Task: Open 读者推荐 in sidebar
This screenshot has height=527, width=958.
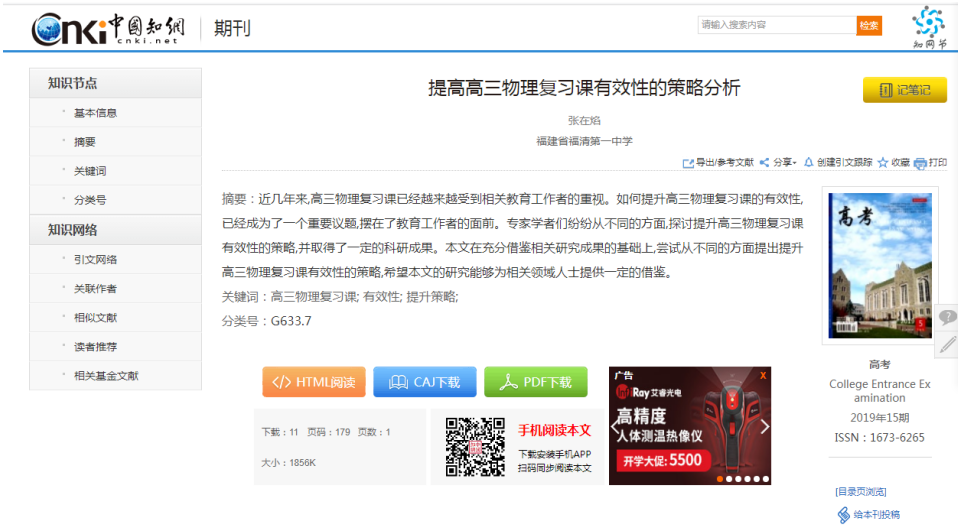Action: click(95, 346)
